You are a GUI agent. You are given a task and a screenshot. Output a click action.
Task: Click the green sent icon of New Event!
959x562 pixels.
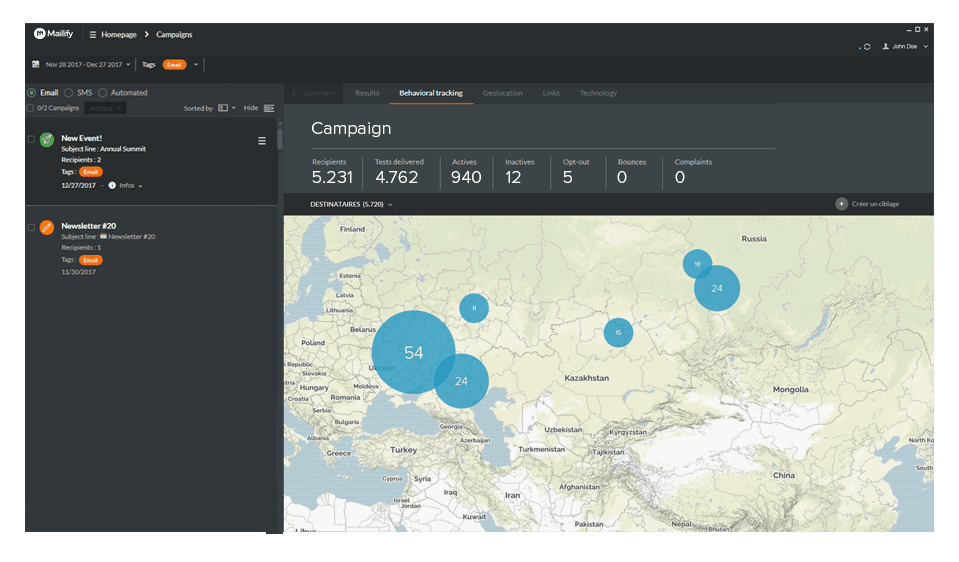point(46,139)
